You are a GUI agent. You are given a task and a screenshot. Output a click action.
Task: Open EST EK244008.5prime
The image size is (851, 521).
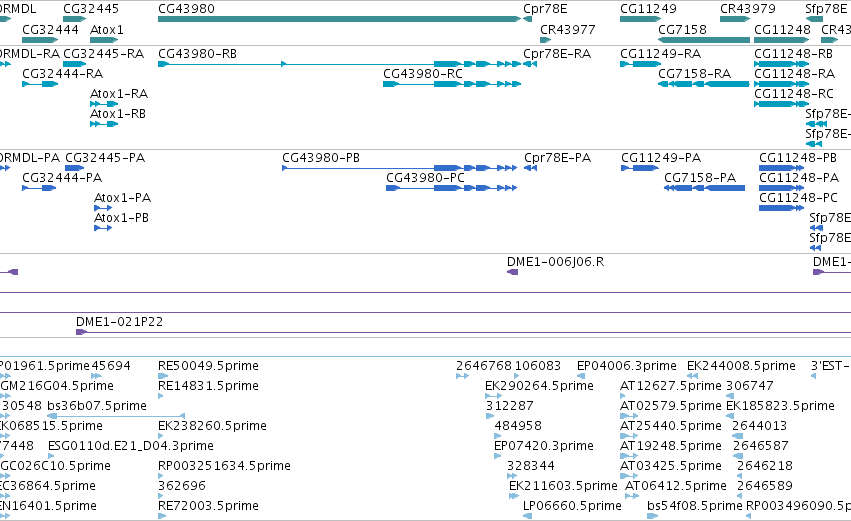(741, 366)
